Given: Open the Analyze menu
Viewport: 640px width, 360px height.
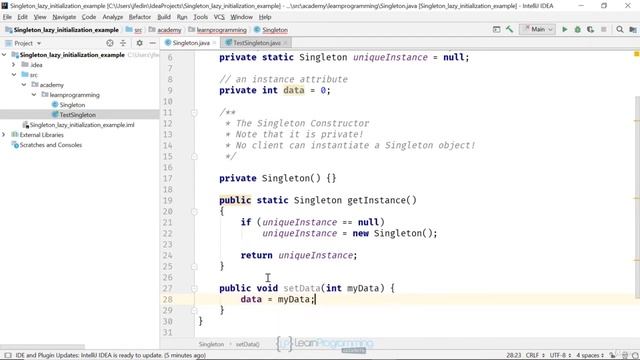Looking at the screenshot, I should [113, 17].
